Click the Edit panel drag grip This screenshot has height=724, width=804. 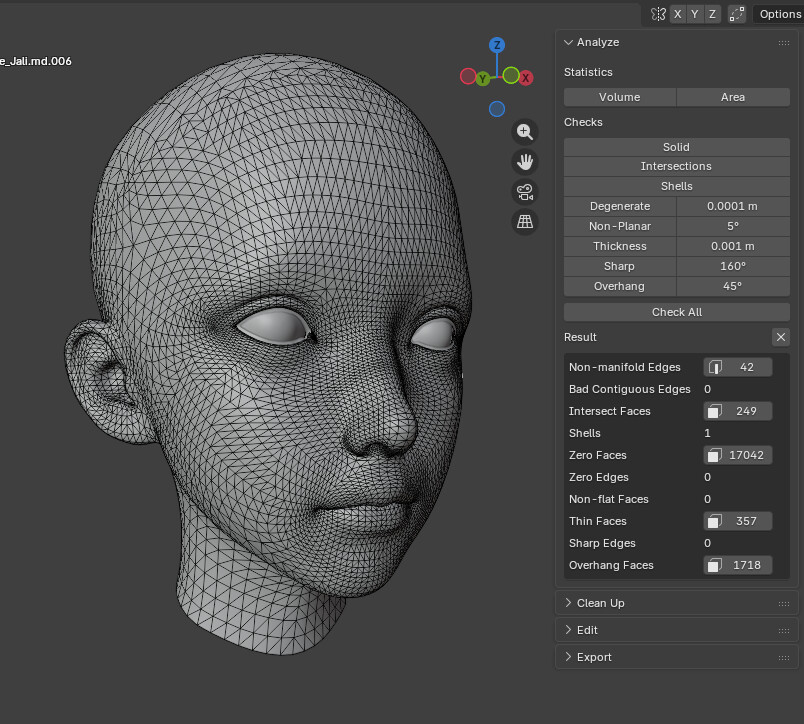click(783, 631)
